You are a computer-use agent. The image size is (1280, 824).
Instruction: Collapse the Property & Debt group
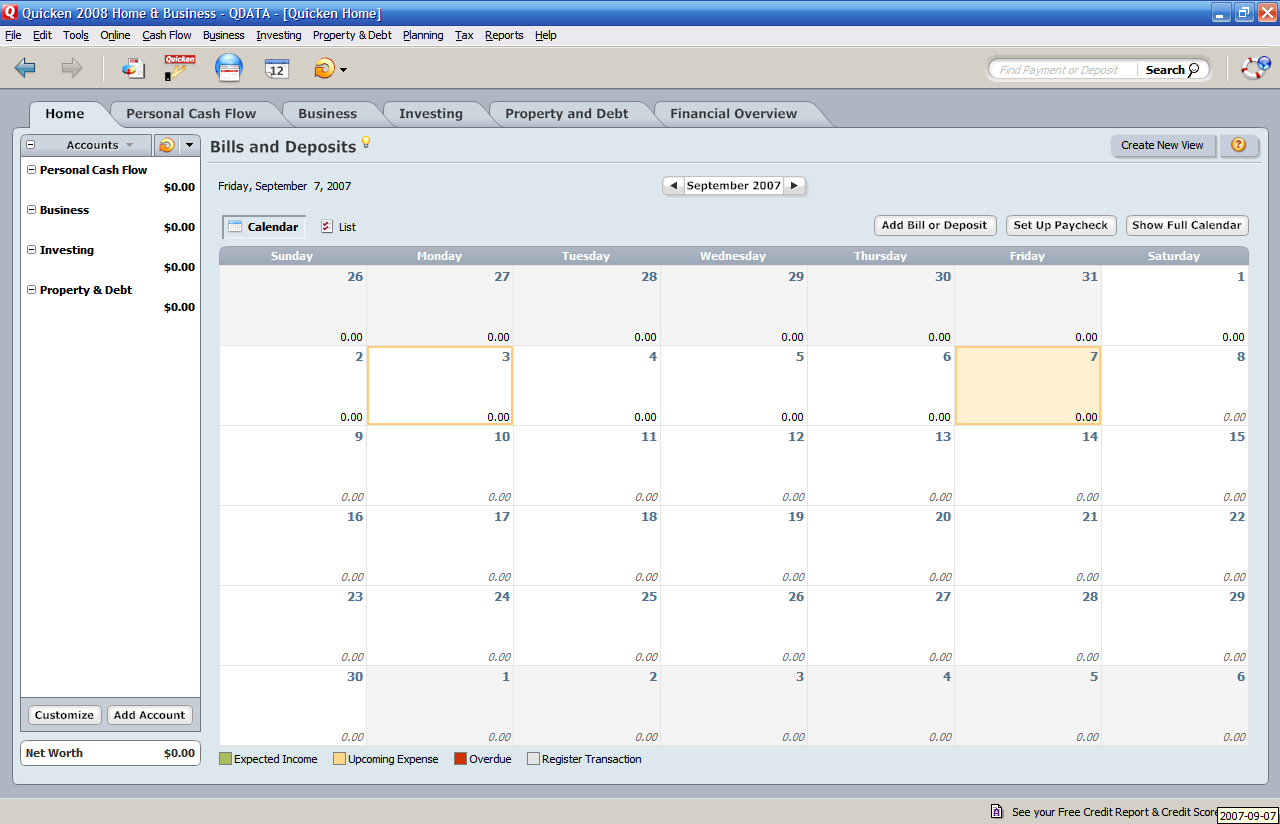point(31,290)
